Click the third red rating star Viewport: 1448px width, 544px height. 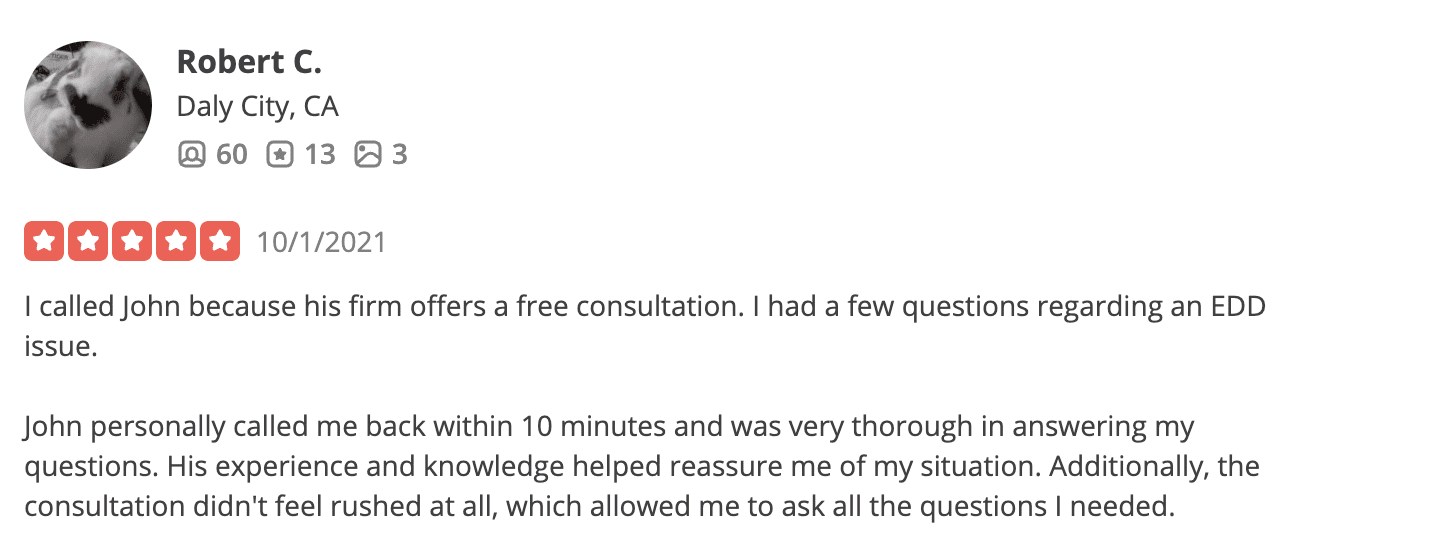(x=132, y=242)
